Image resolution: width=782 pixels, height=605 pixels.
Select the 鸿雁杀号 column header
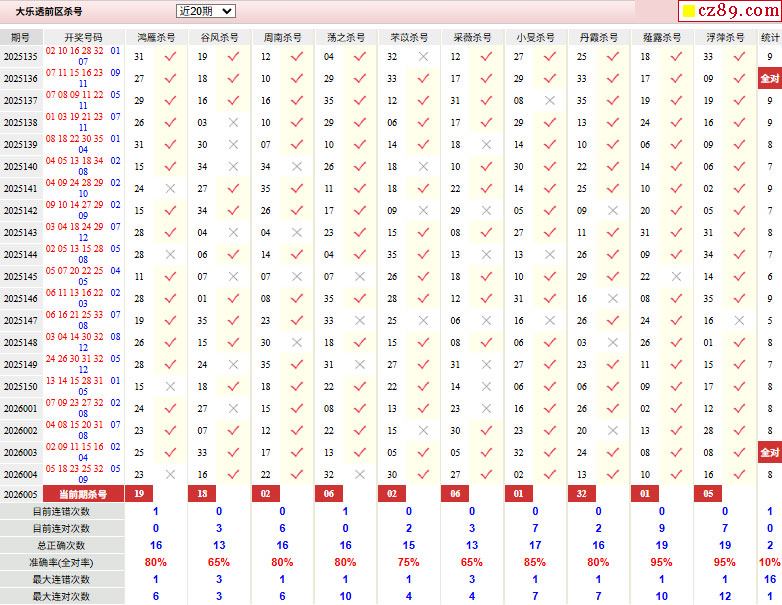(x=155, y=37)
